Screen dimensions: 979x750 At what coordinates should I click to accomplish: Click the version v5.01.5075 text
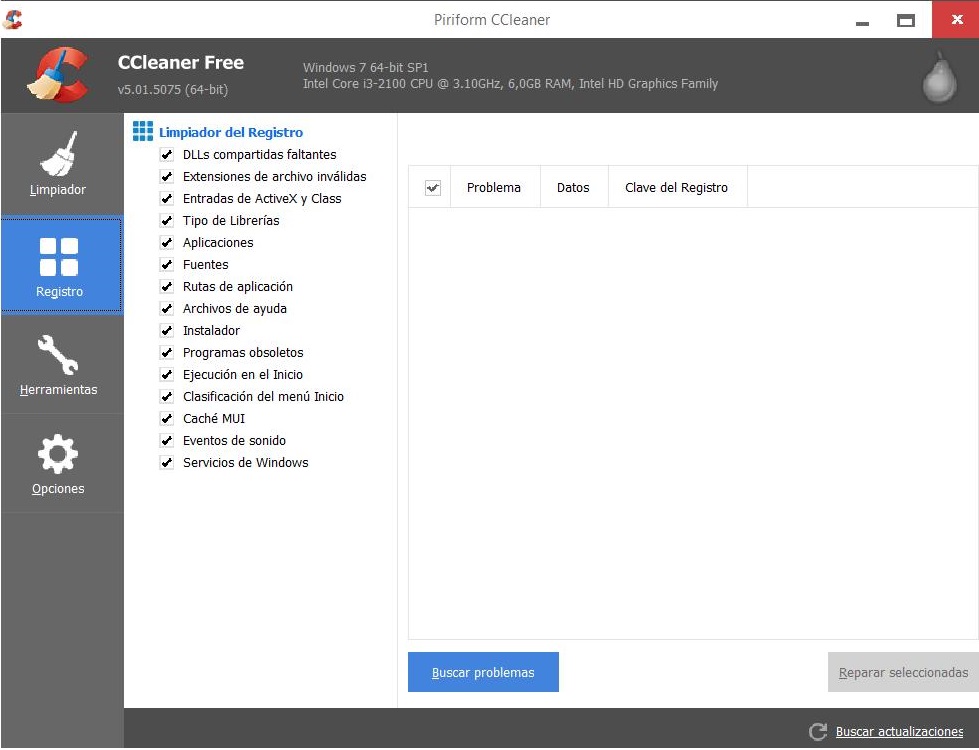coord(172,90)
